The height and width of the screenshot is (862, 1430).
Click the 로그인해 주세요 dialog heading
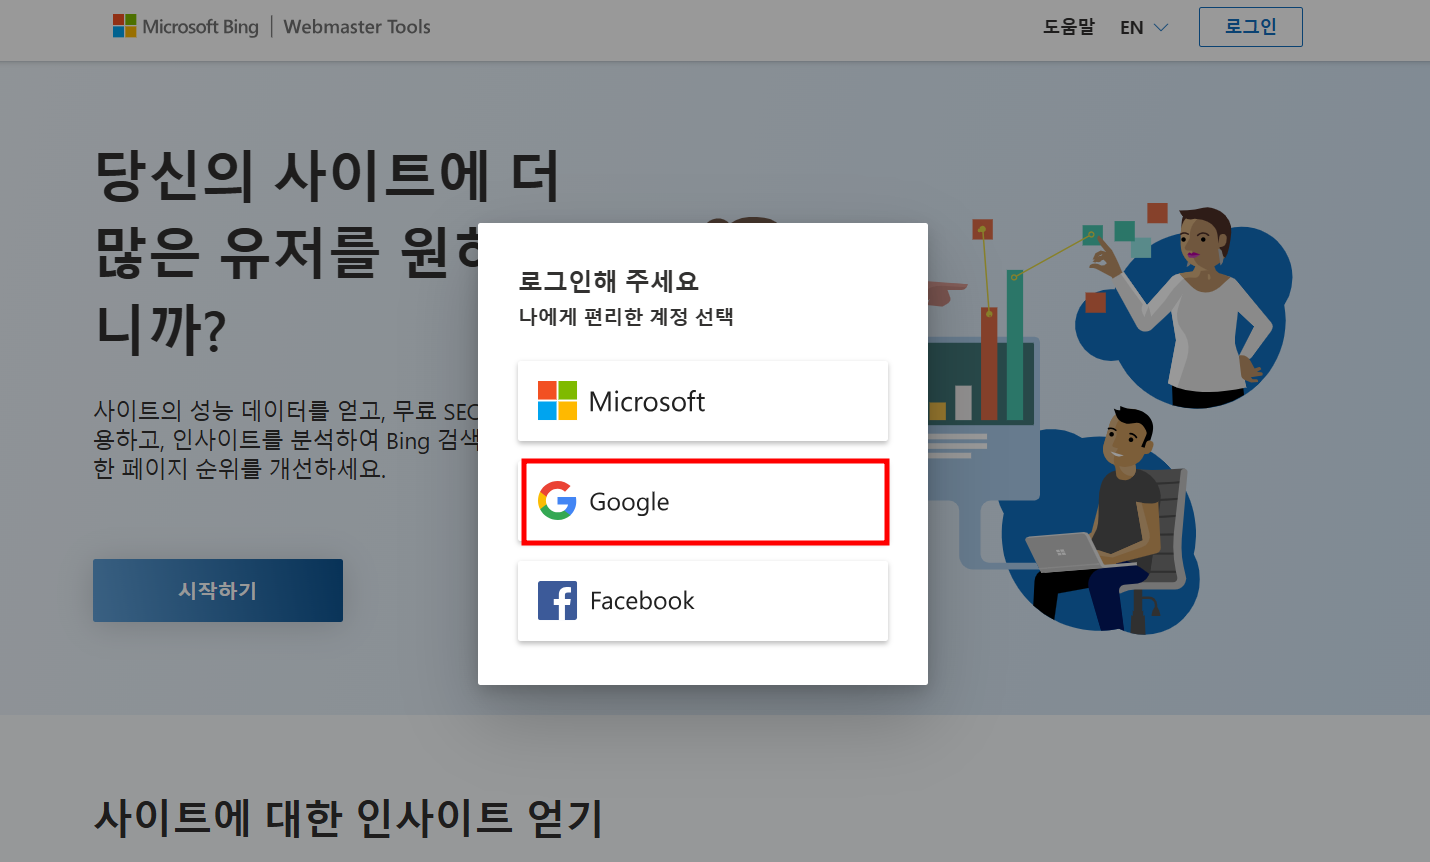(609, 281)
